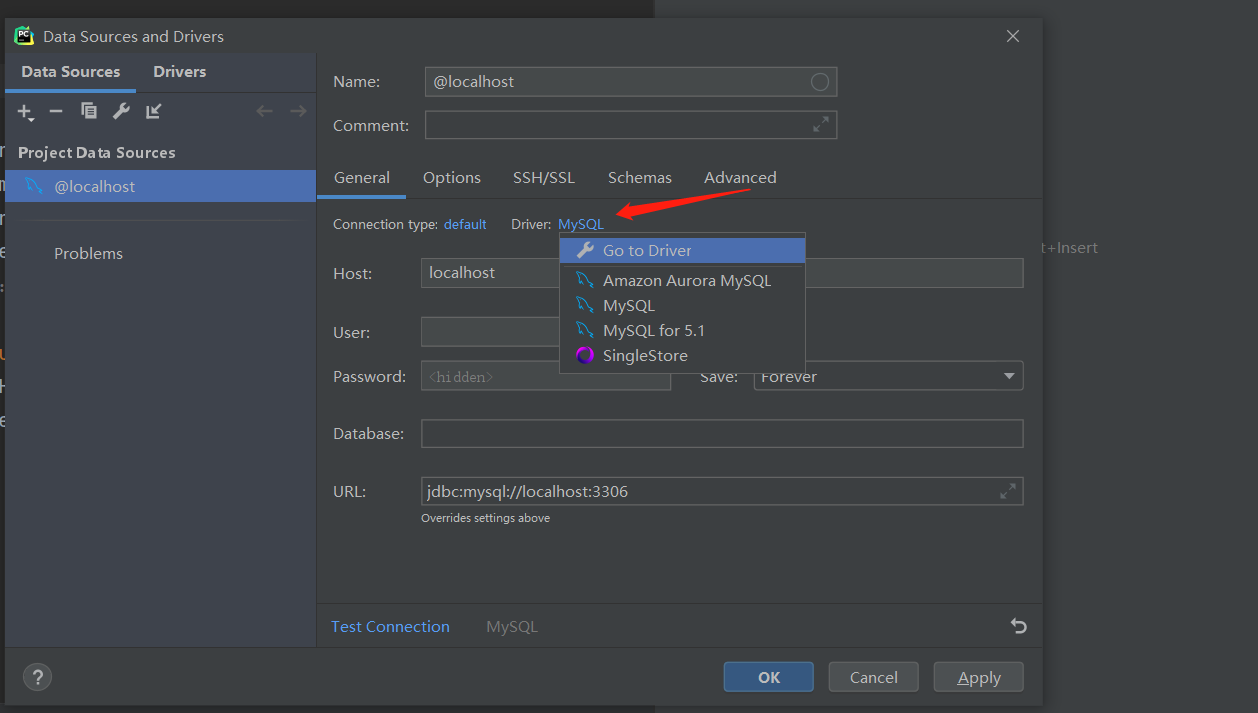1258x713 pixels.
Task: Switch to the Drivers tab
Action: click(x=180, y=72)
